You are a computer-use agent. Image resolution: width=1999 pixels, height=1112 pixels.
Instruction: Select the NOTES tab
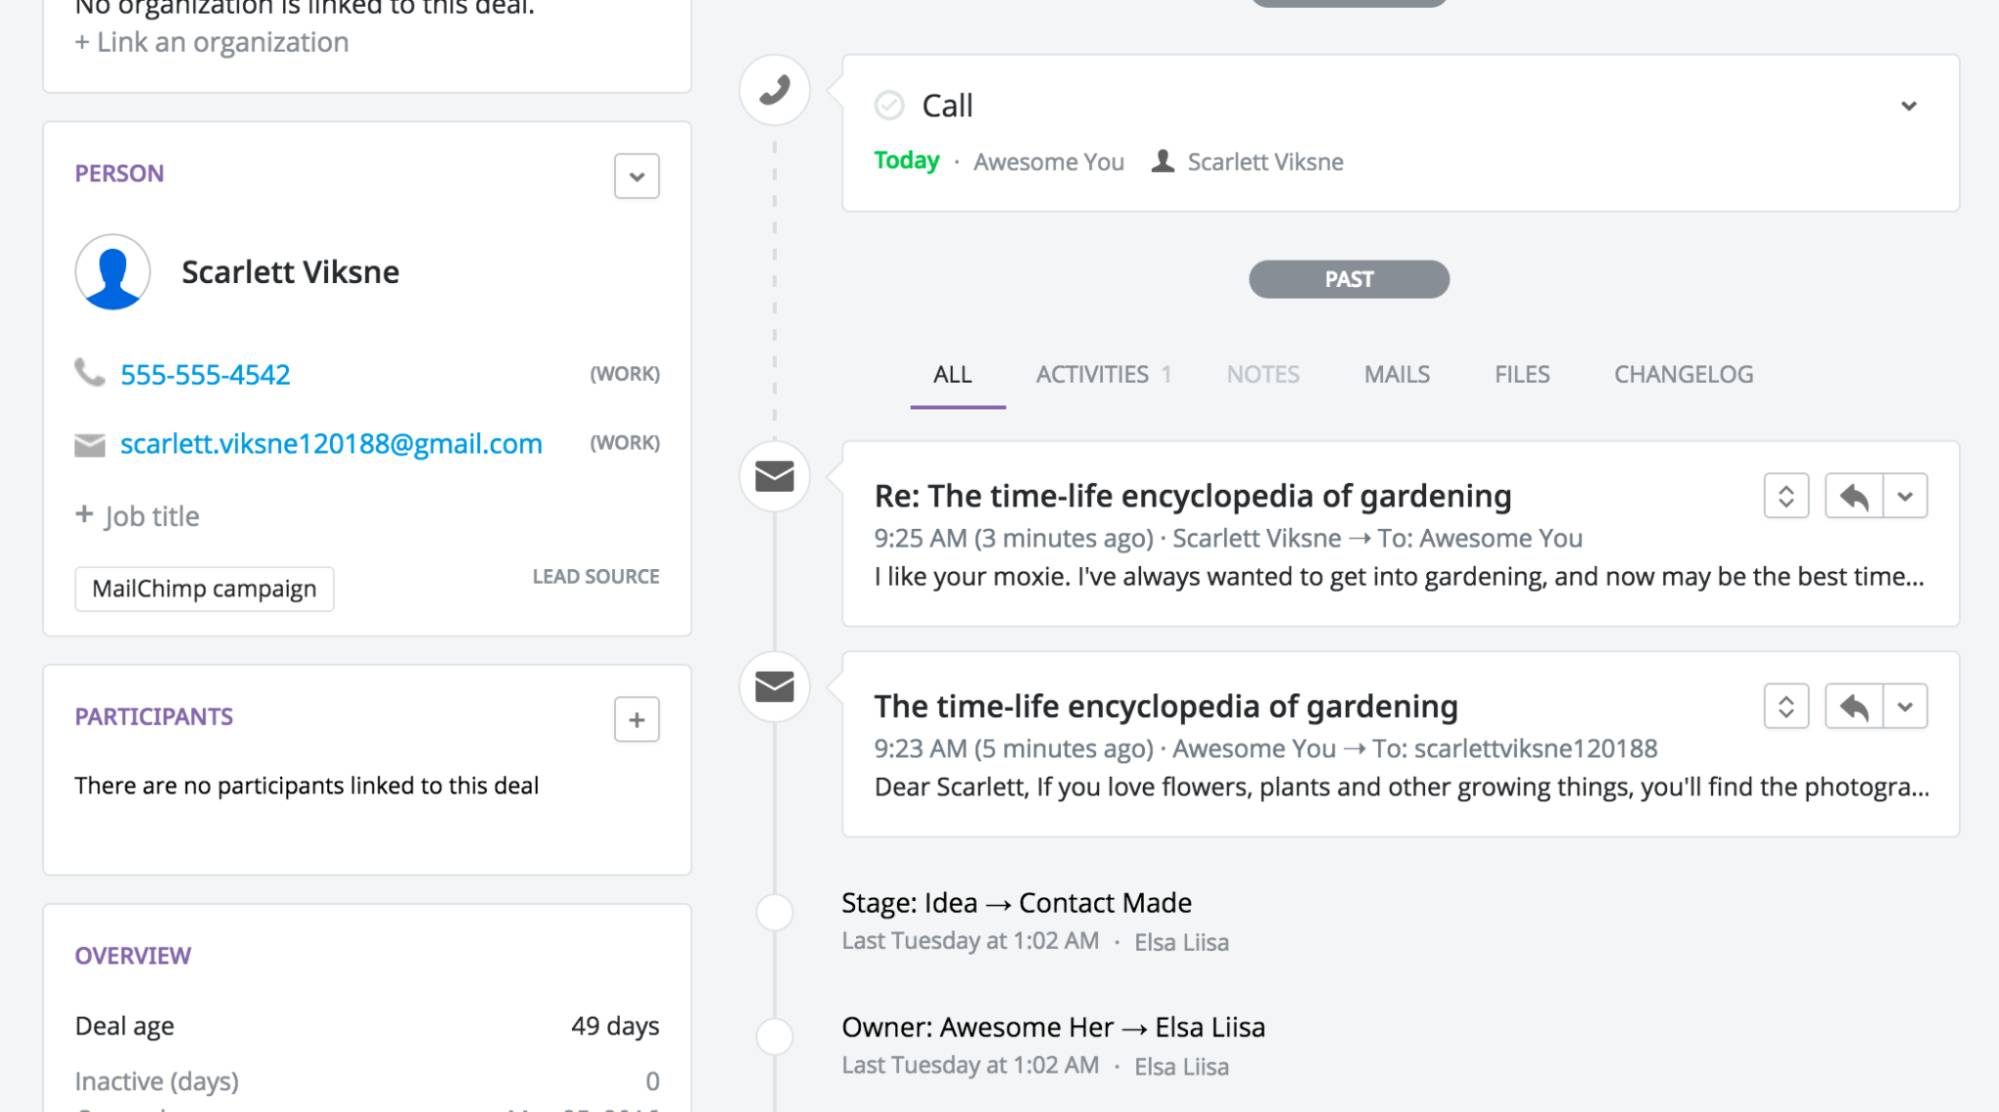click(x=1261, y=374)
